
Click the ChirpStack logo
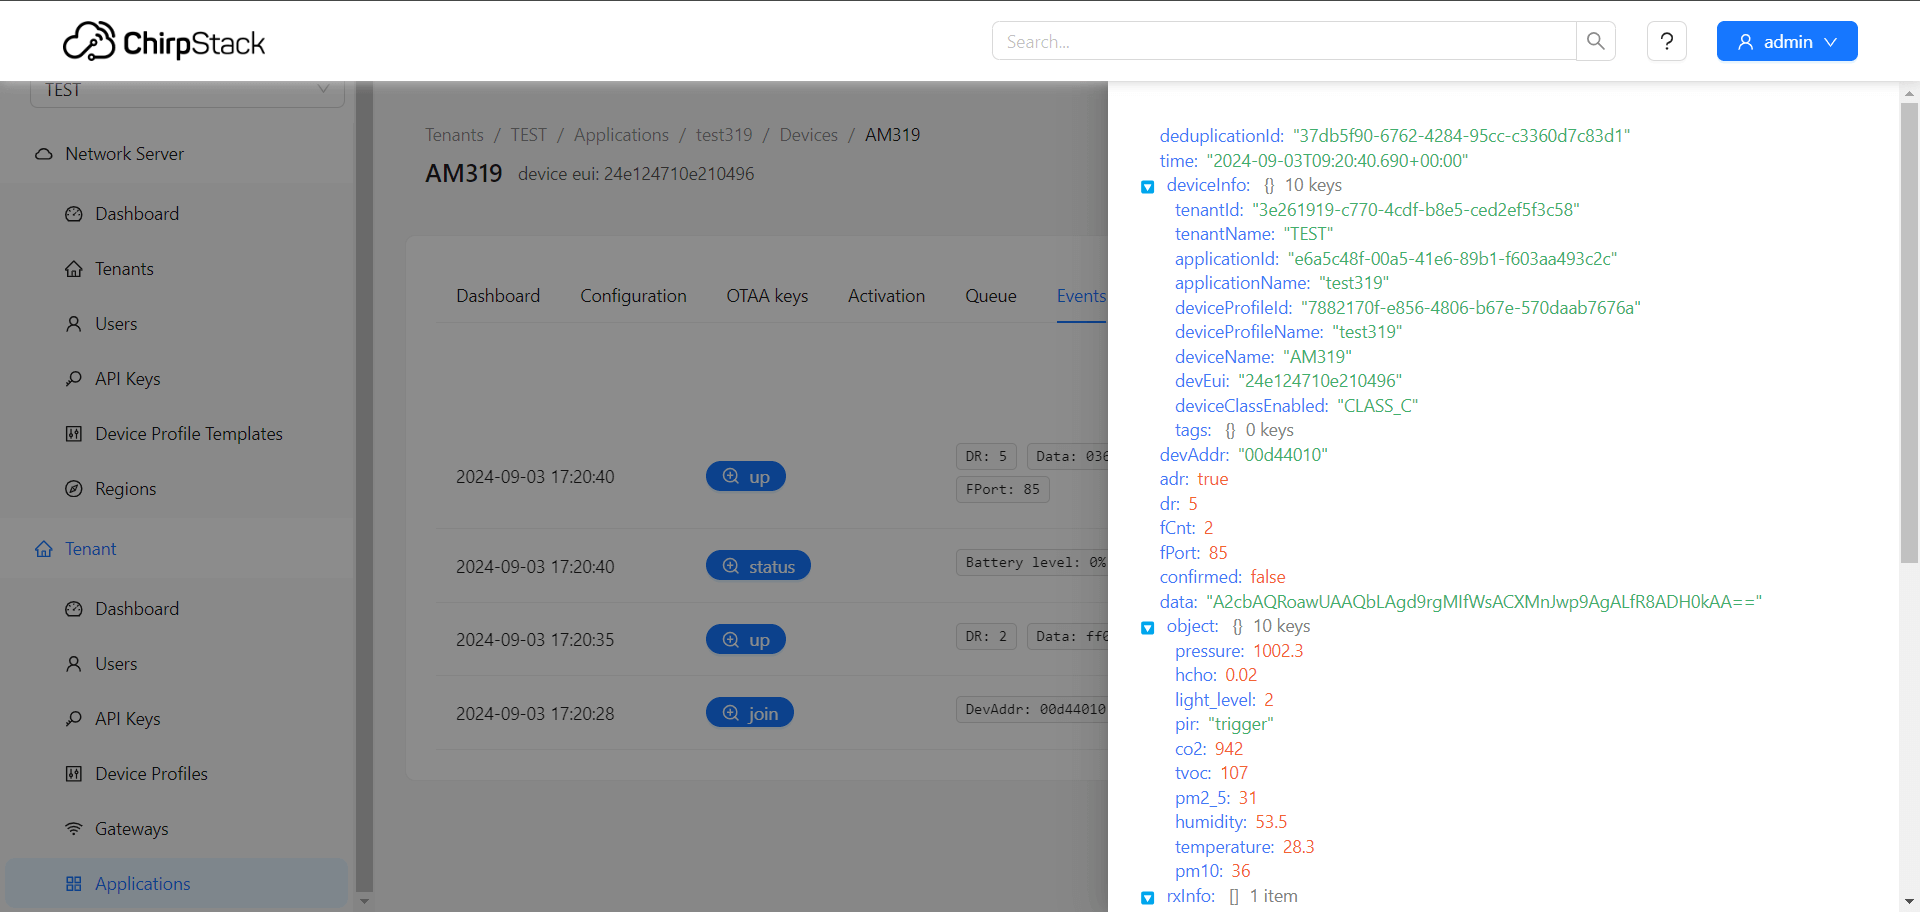pos(164,42)
